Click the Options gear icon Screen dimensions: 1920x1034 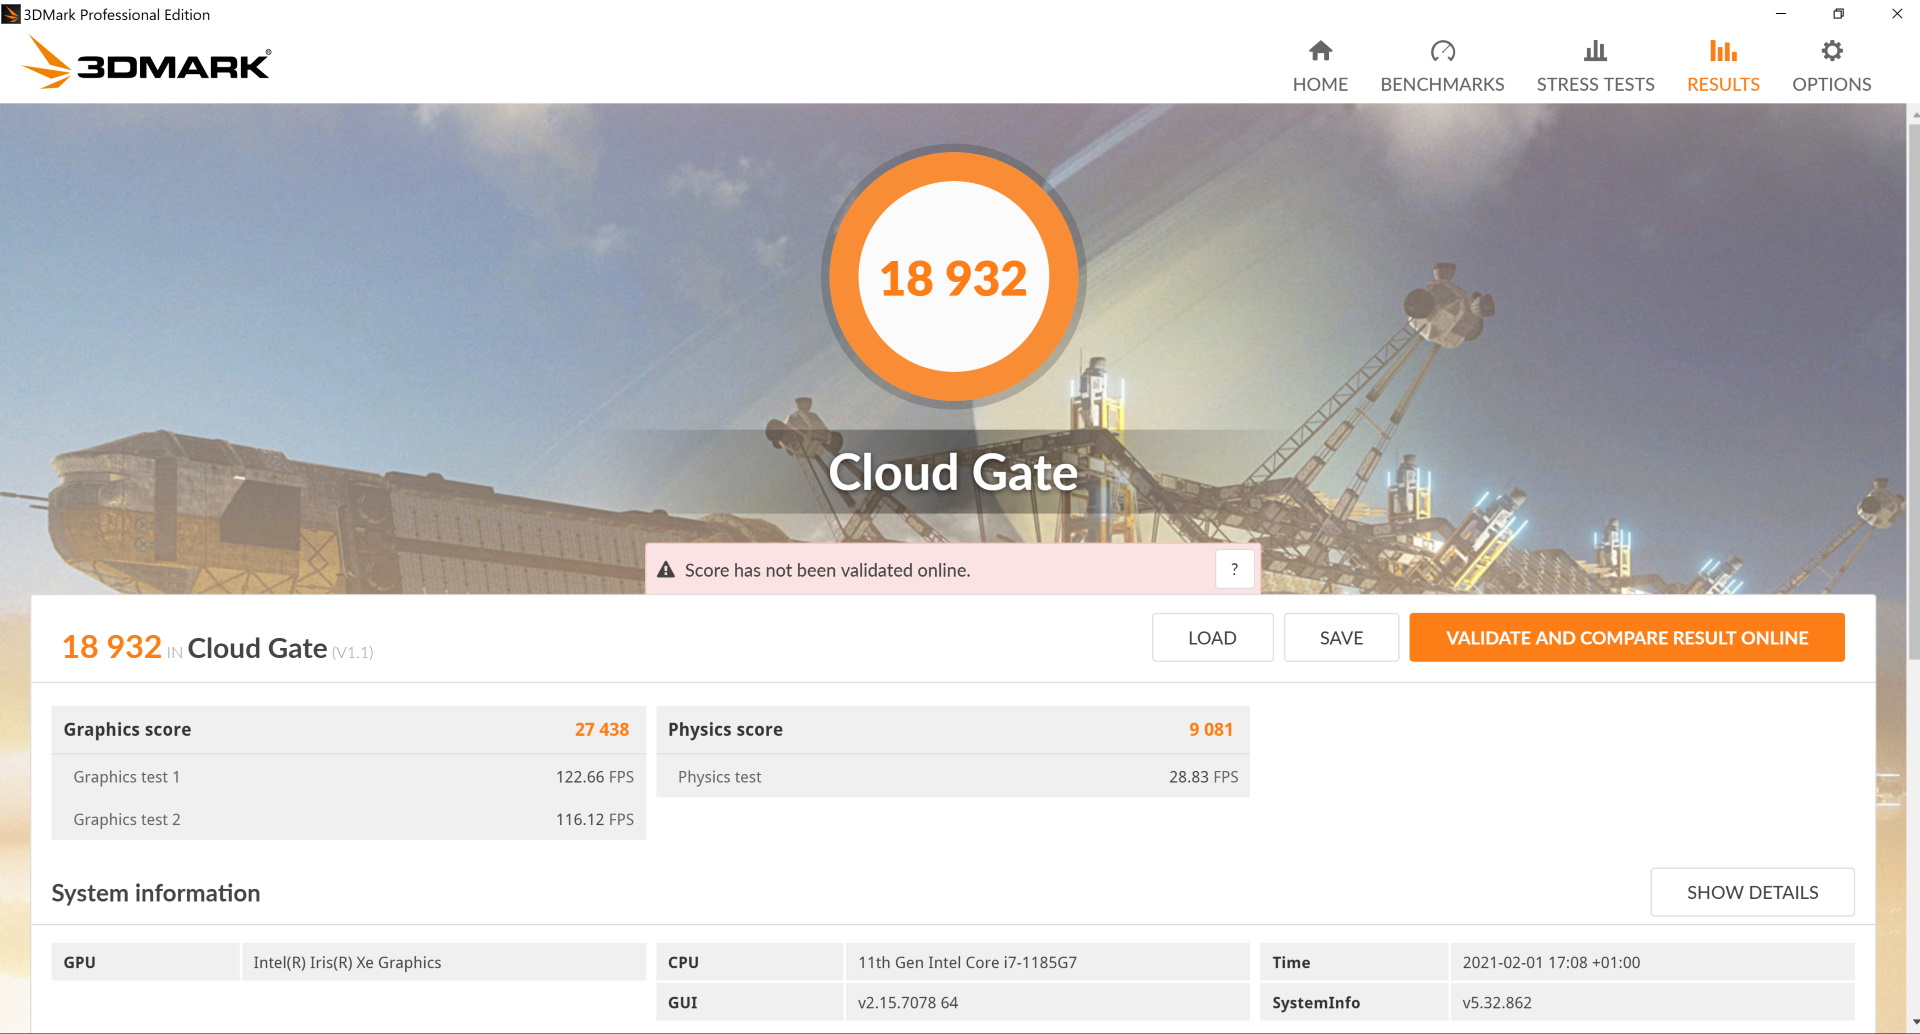[x=1831, y=51]
